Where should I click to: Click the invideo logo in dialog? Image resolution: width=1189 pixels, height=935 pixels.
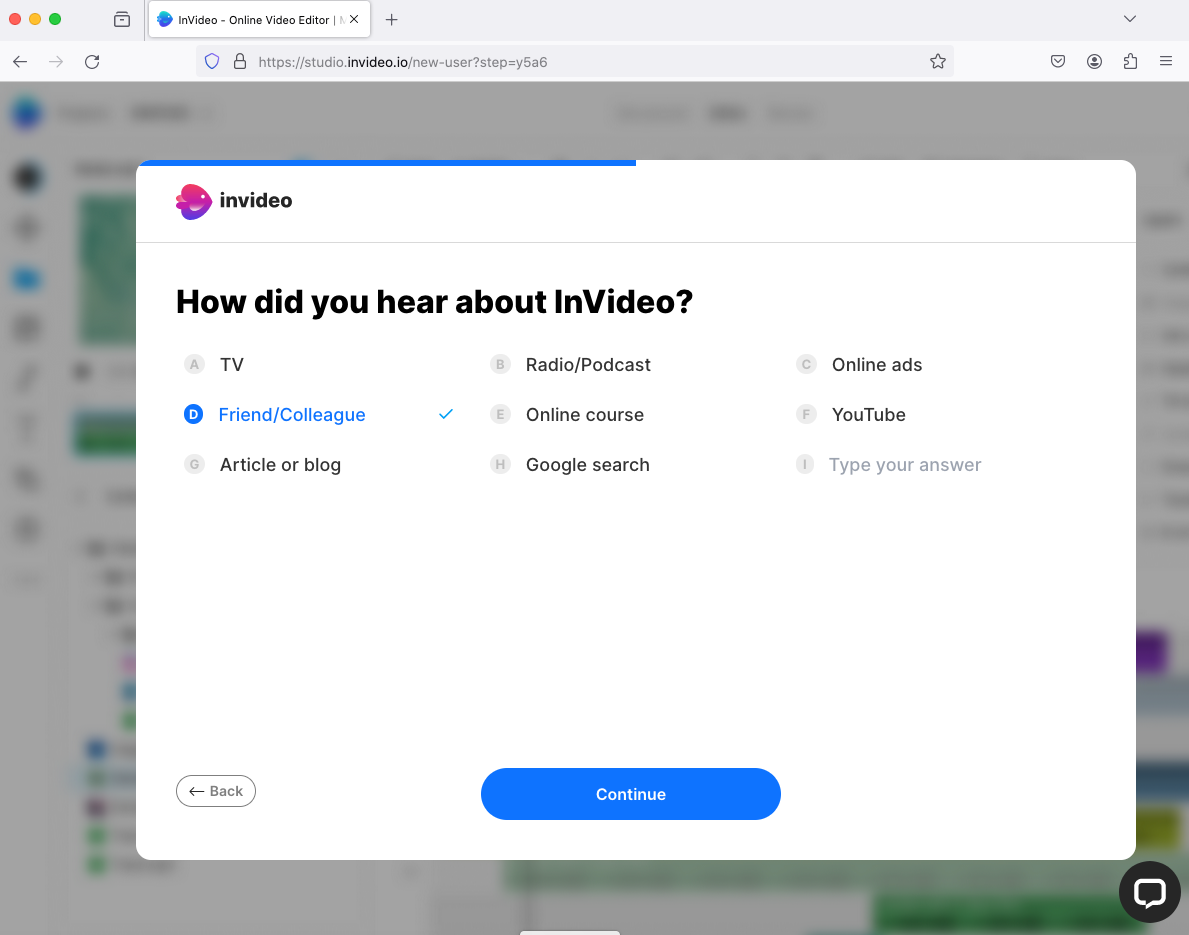(x=234, y=201)
